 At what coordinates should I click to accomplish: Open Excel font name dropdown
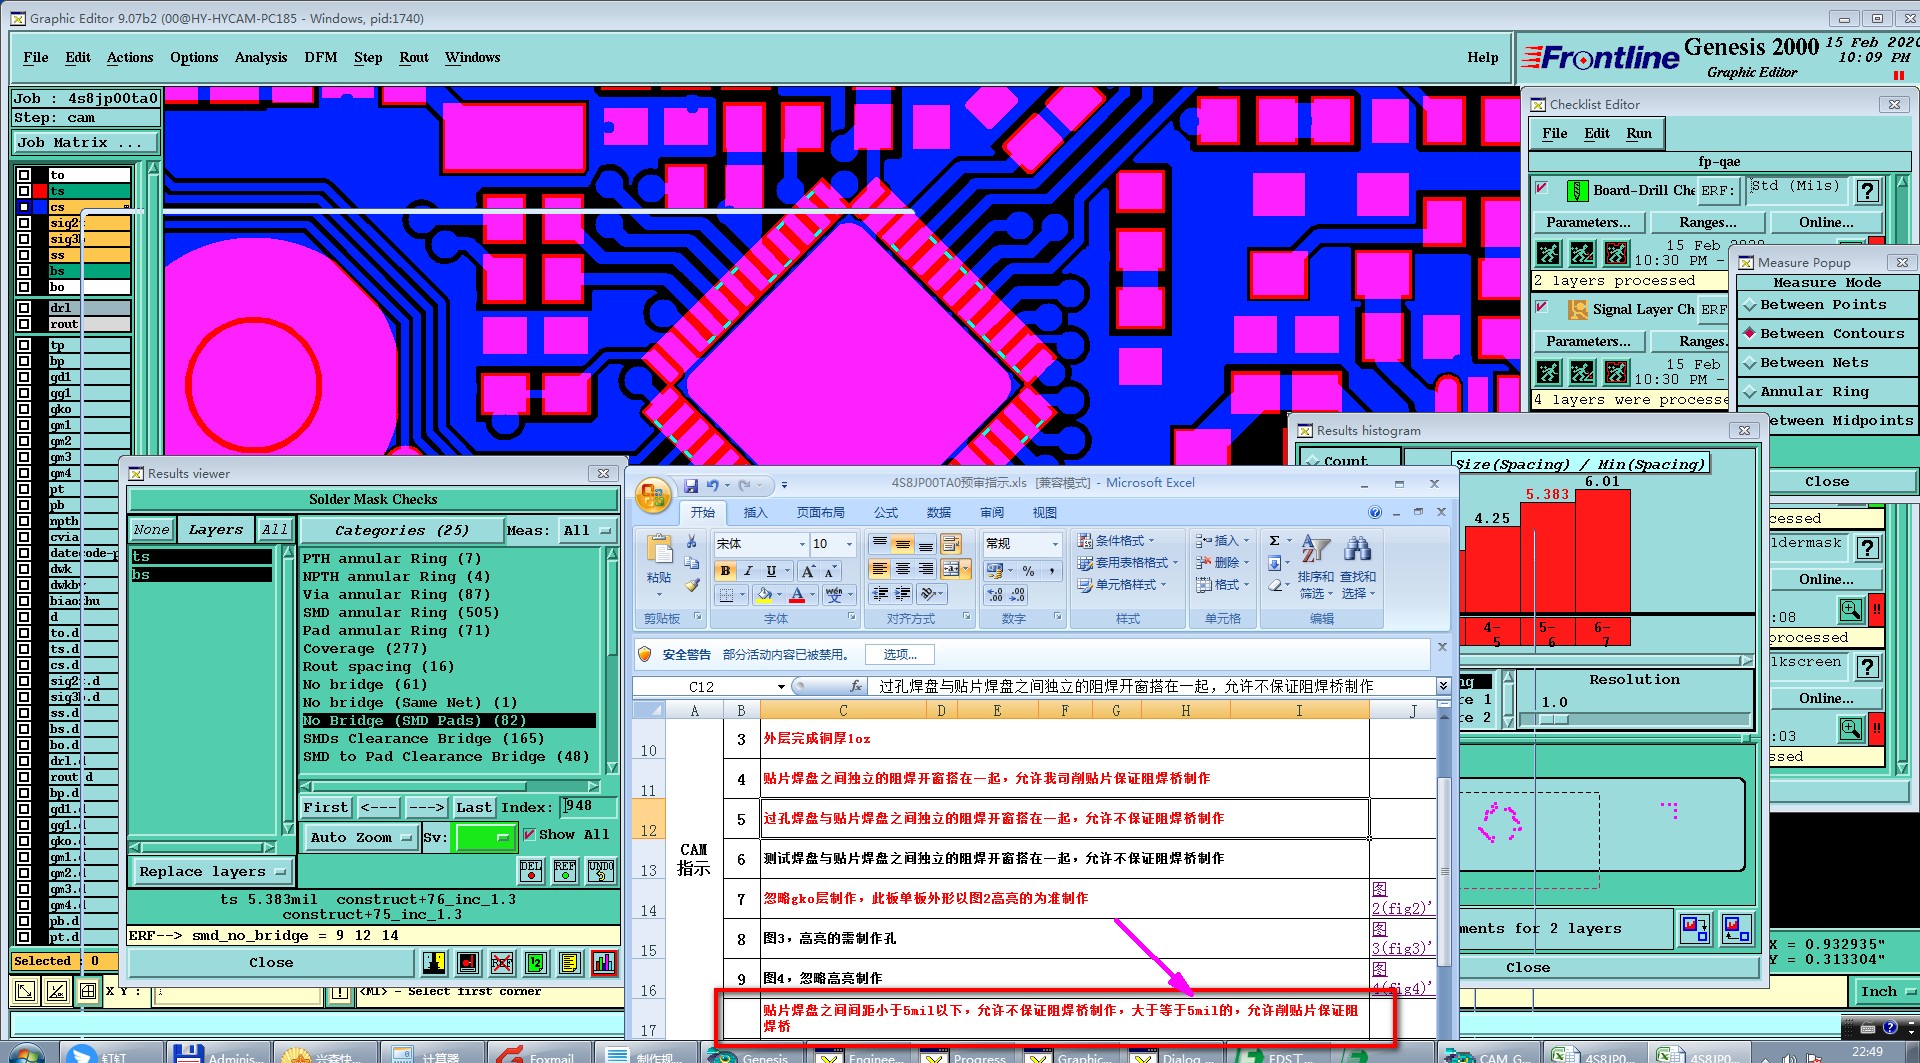[802, 544]
